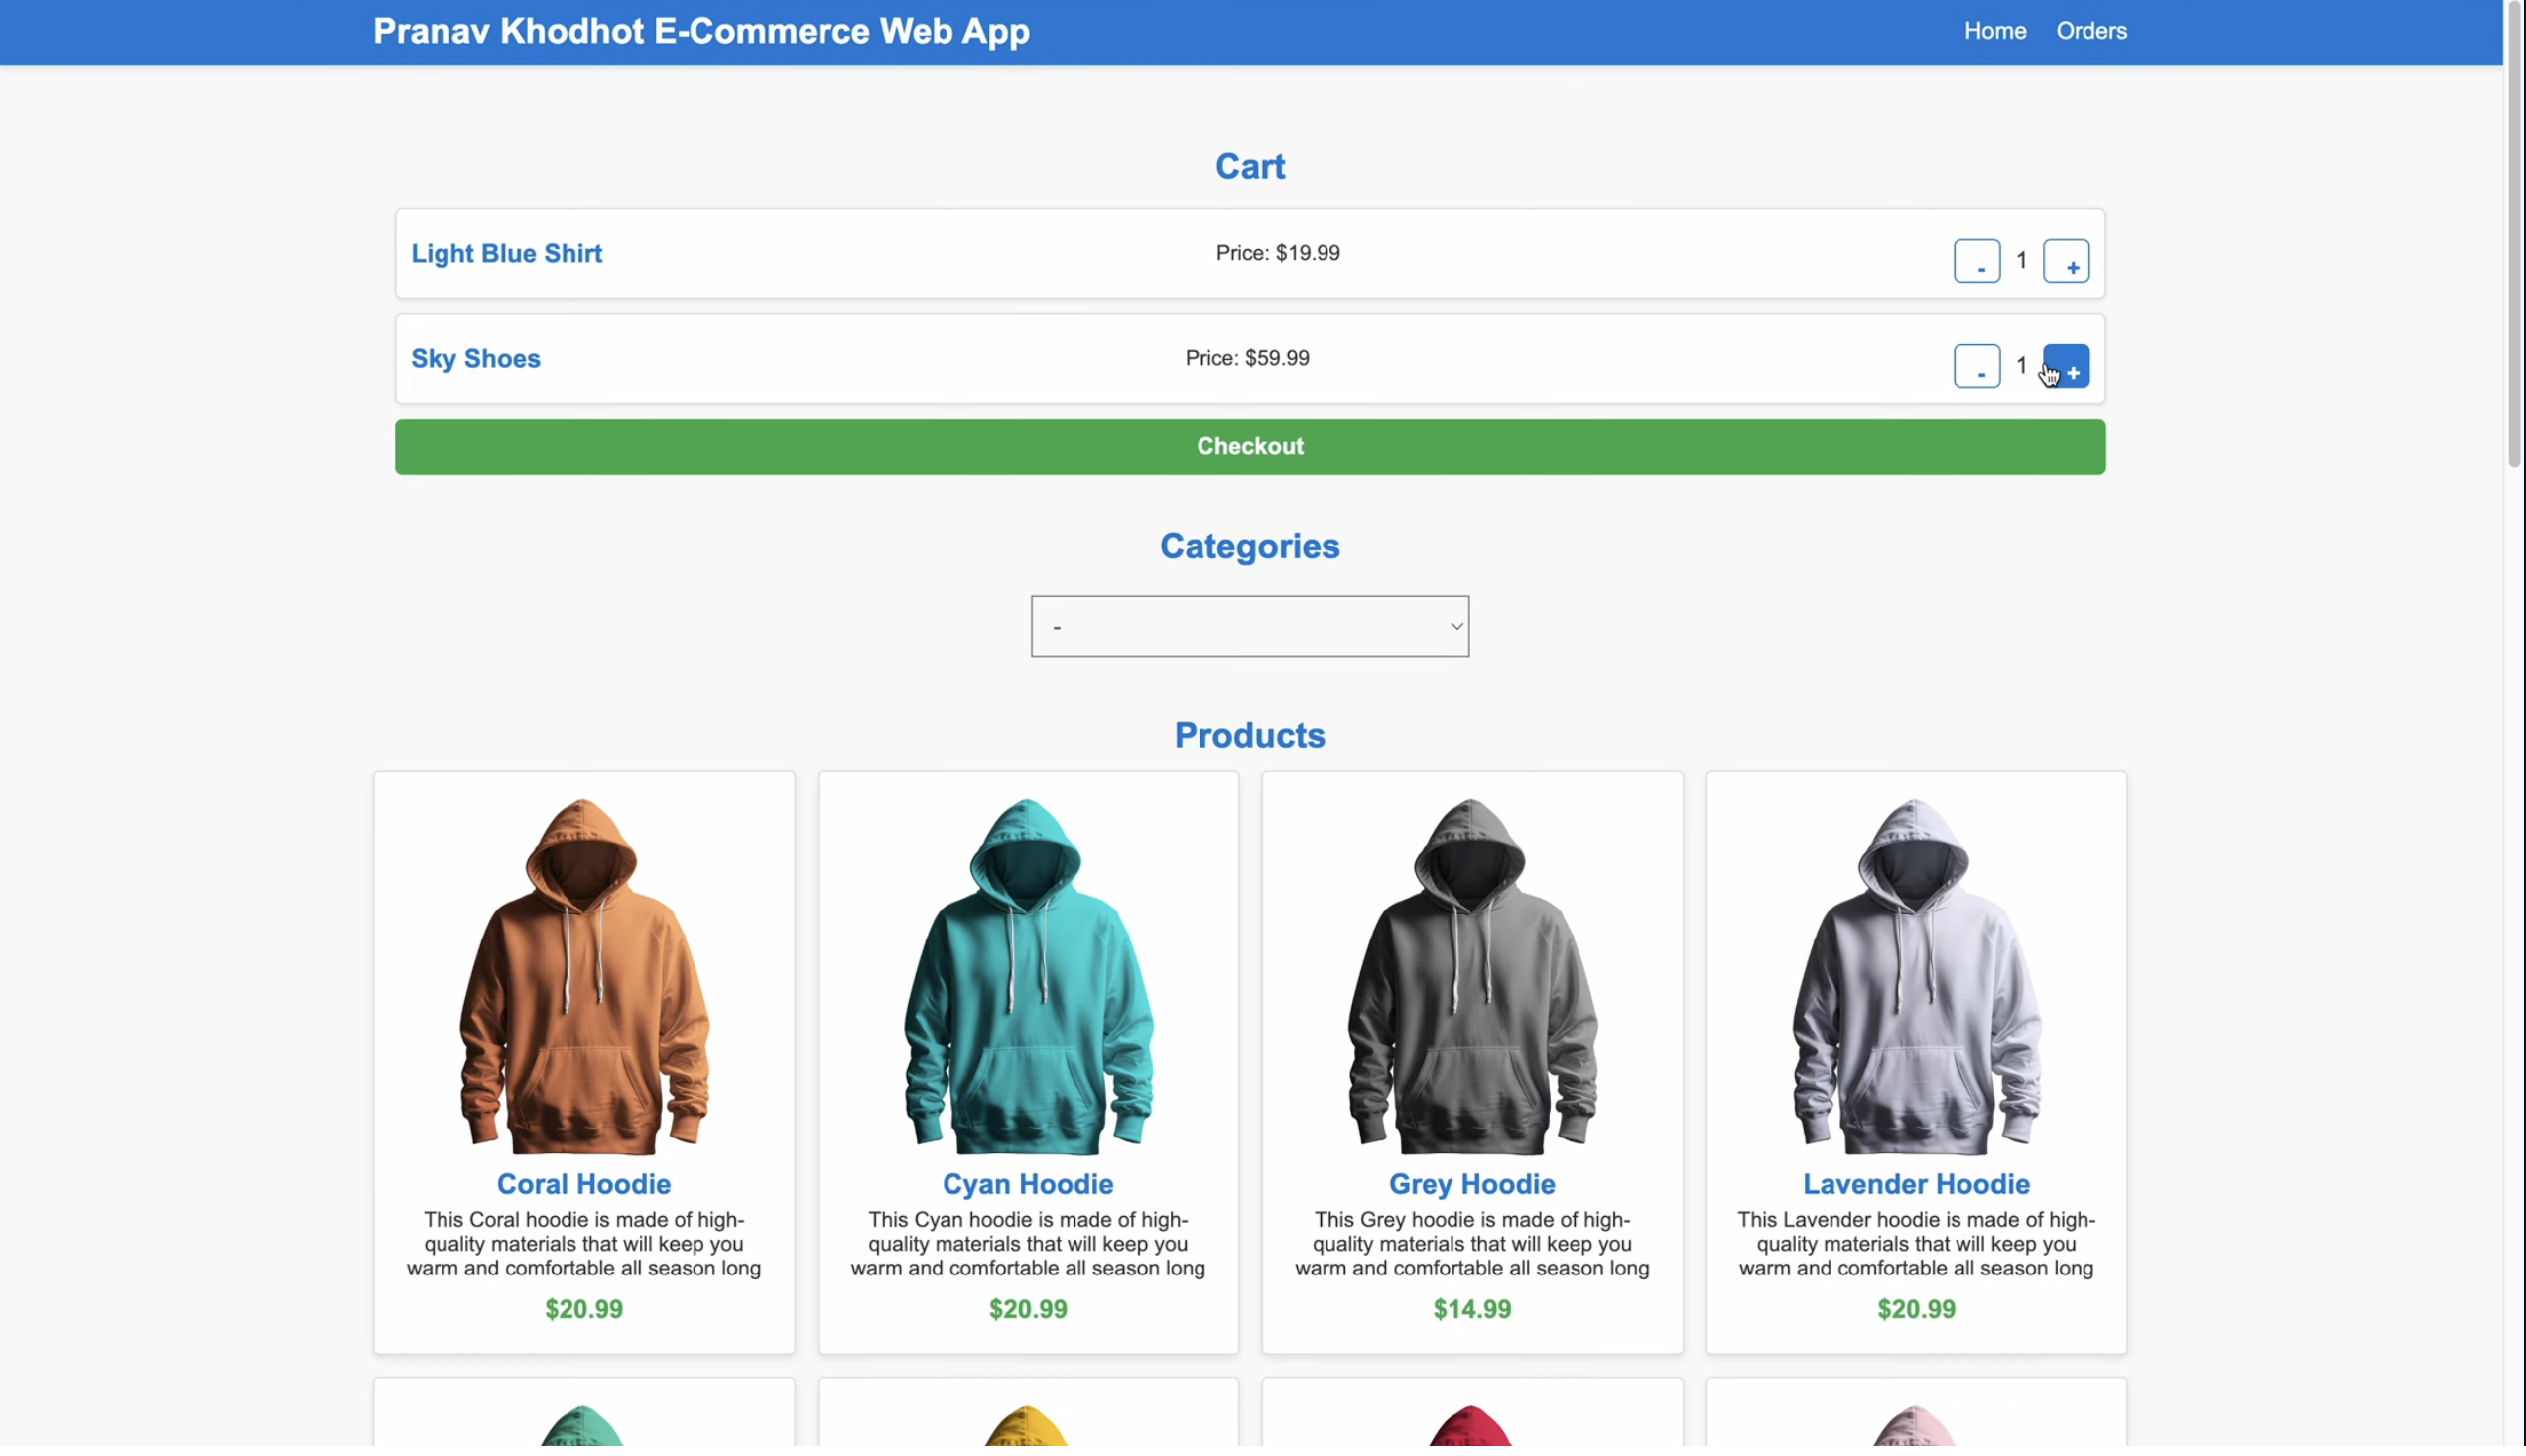The image size is (2526, 1456).
Task: Click the Light Blue Shirt quantity value
Action: [2021, 262]
